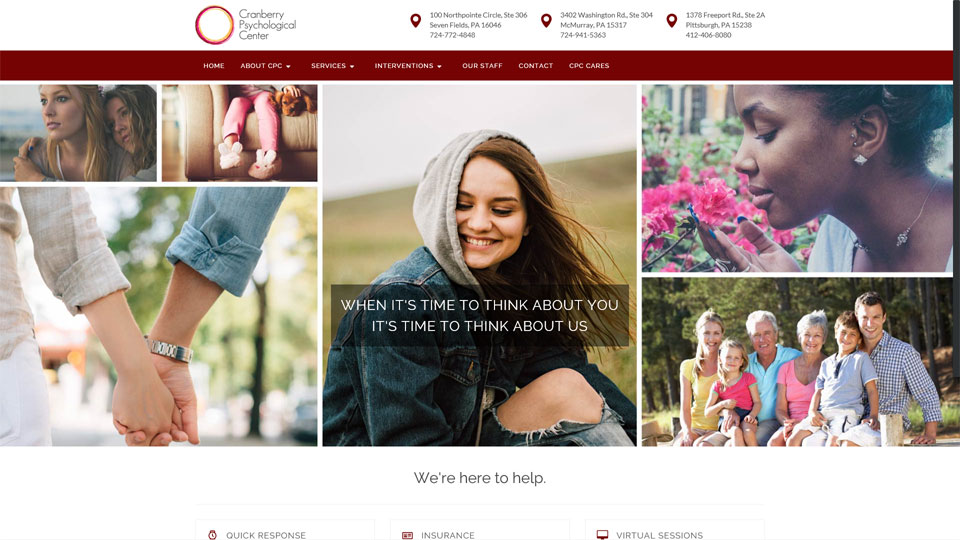This screenshot has width=960, height=540.
Task: Open the CPC Cares page
Action: pyautogui.click(x=589, y=66)
